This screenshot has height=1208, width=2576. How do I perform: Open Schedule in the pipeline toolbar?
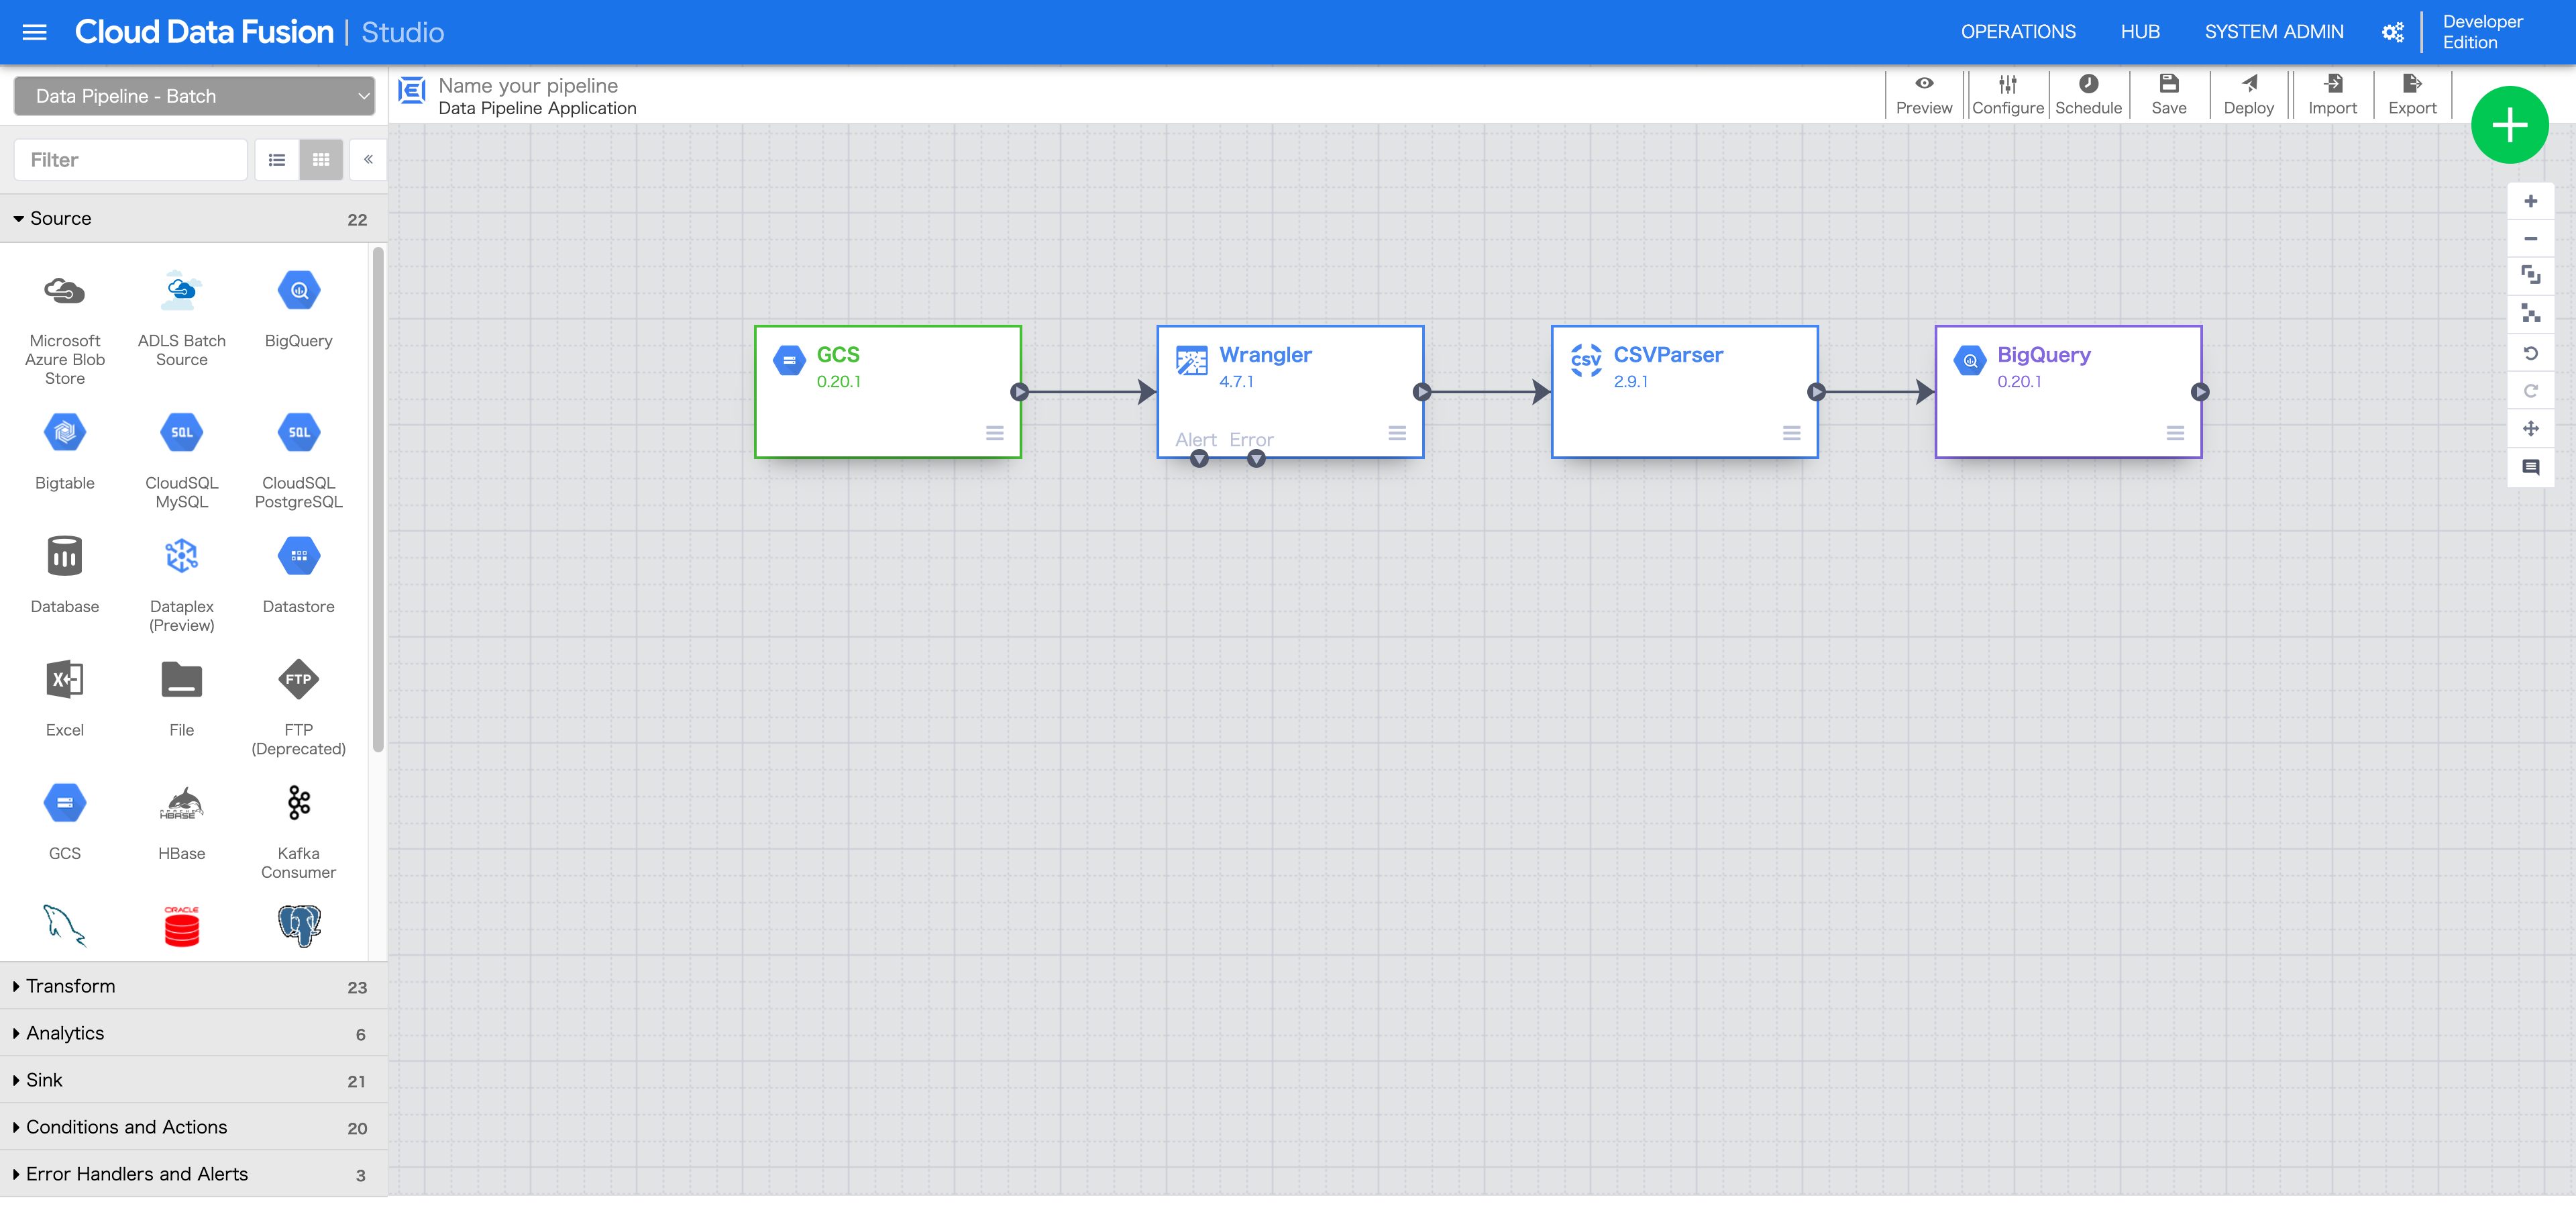[2088, 95]
